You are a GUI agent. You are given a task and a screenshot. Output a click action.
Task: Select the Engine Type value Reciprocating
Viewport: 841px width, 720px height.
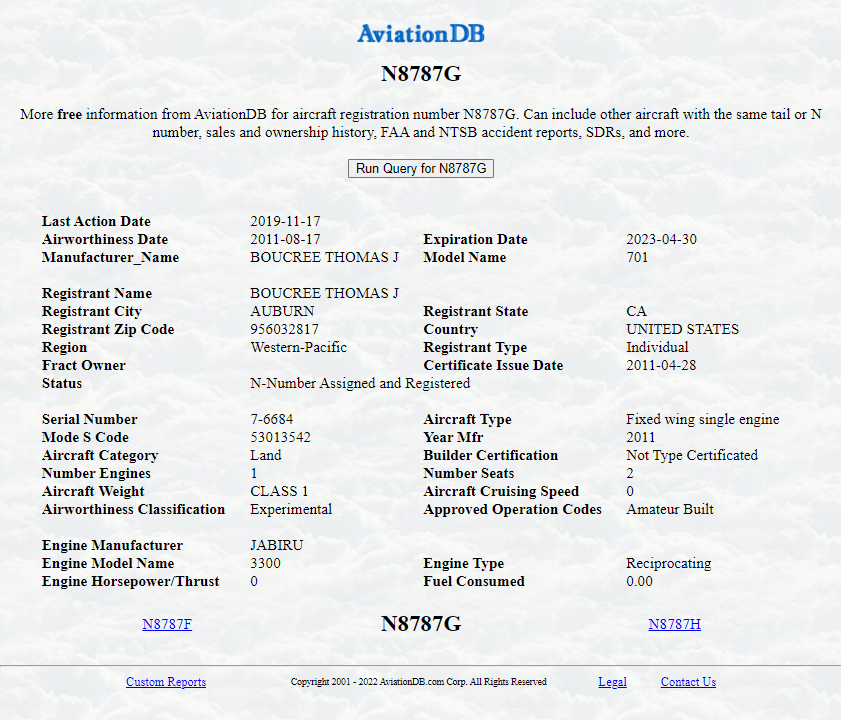point(668,563)
